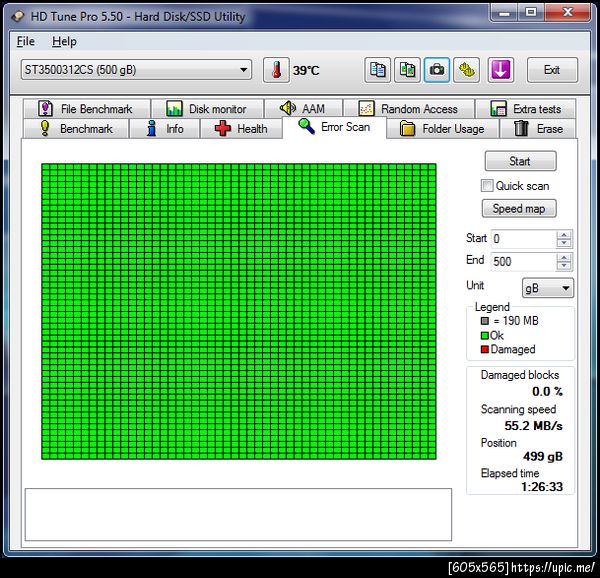The height and width of the screenshot is (578, 600).
Task: Click the purple download arrow icon
Action: [x=501, y=70]
